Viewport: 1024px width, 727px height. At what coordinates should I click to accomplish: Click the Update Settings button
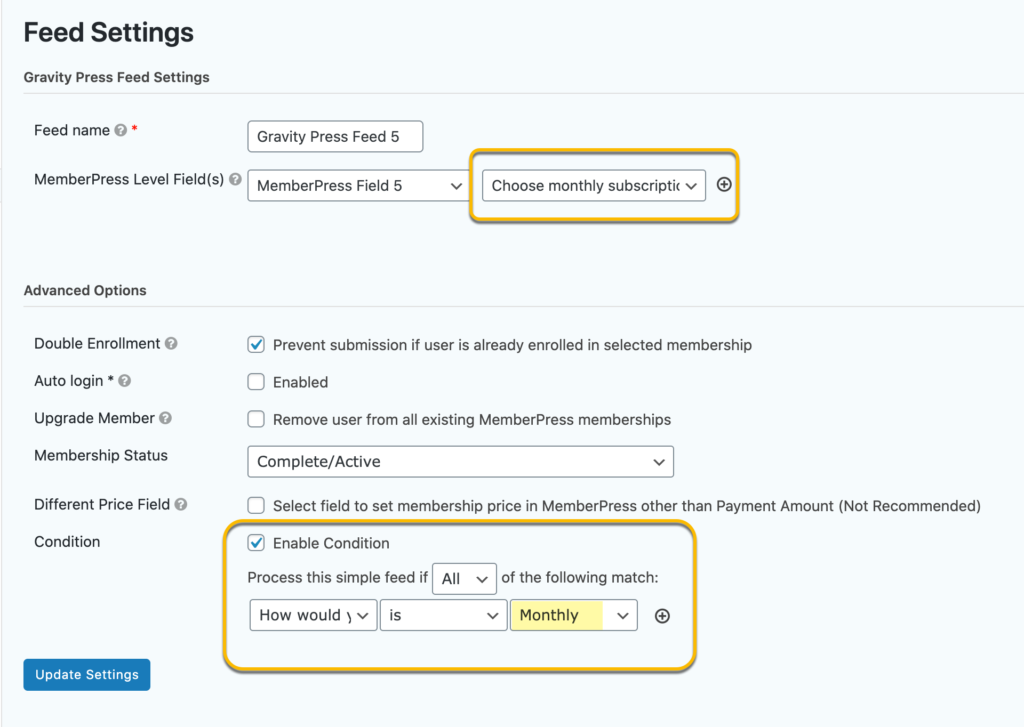pos(87,675)
